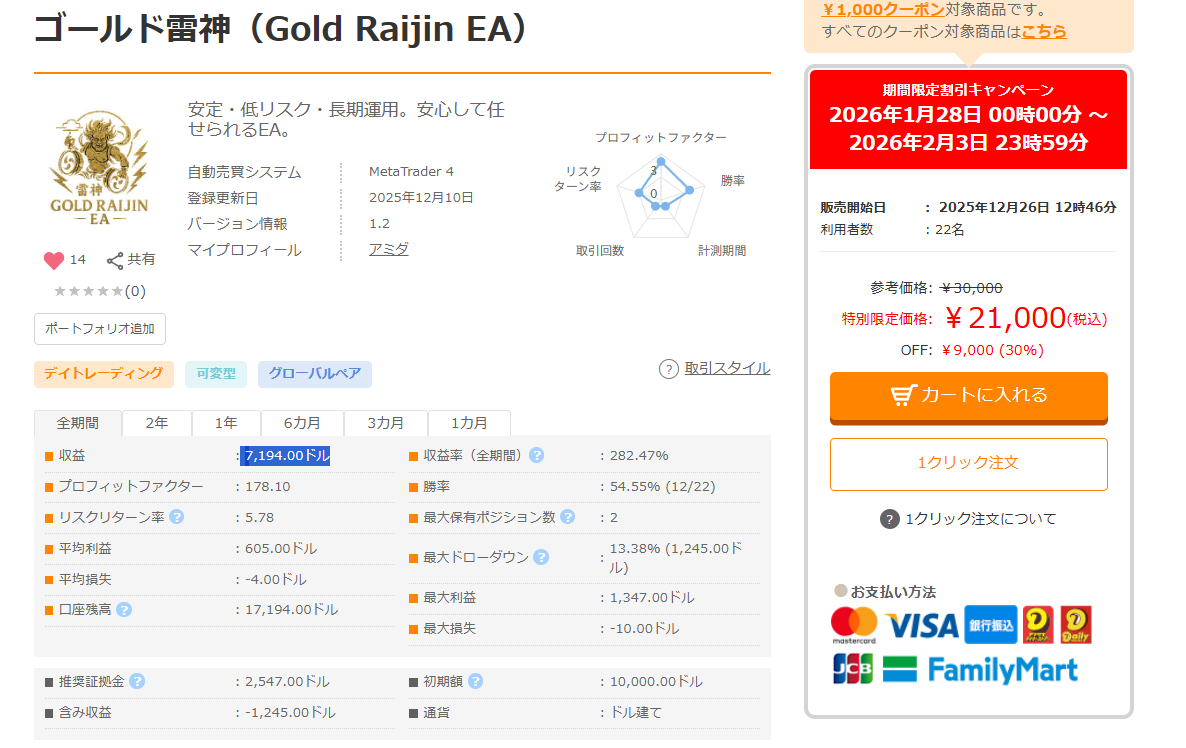Click help icon next to 口座残高
The height and width of the screenshot is (748, 1186).
coord(125,609)
